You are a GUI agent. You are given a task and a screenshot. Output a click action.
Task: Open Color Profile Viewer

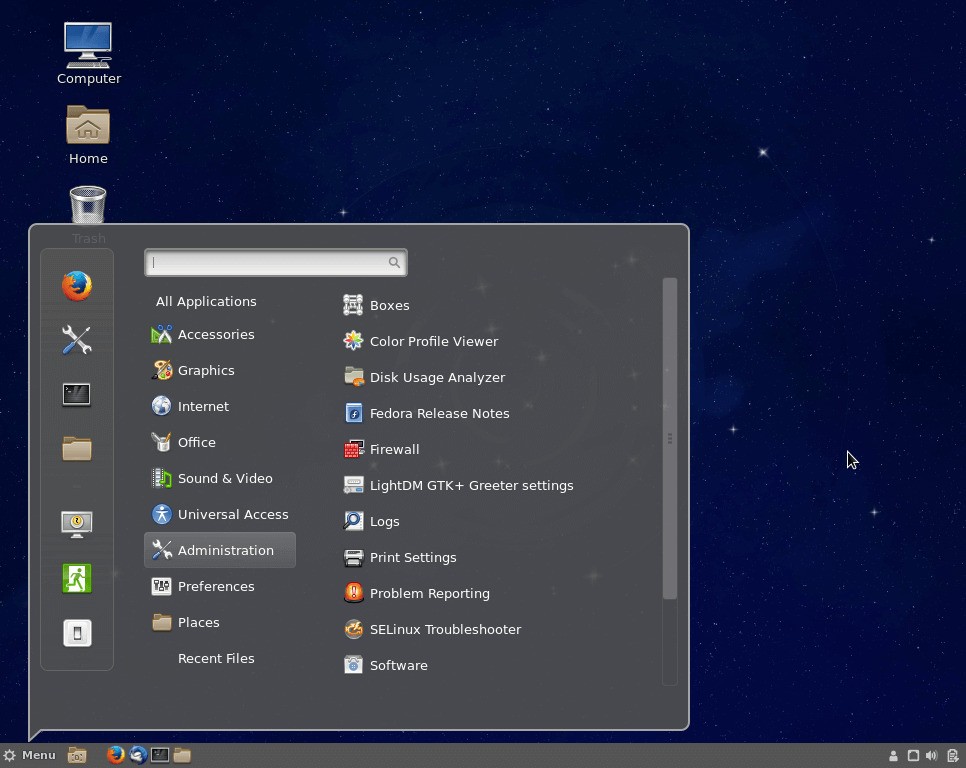(421, 341)
